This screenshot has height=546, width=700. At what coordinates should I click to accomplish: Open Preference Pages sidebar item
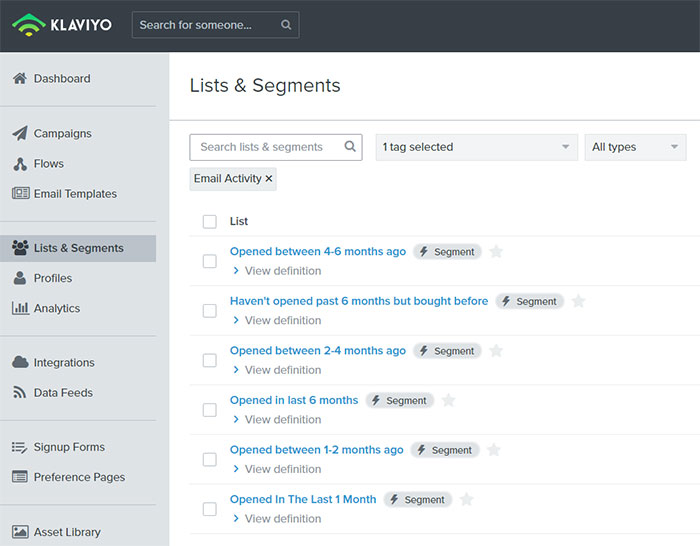click(x=79, y=477)
